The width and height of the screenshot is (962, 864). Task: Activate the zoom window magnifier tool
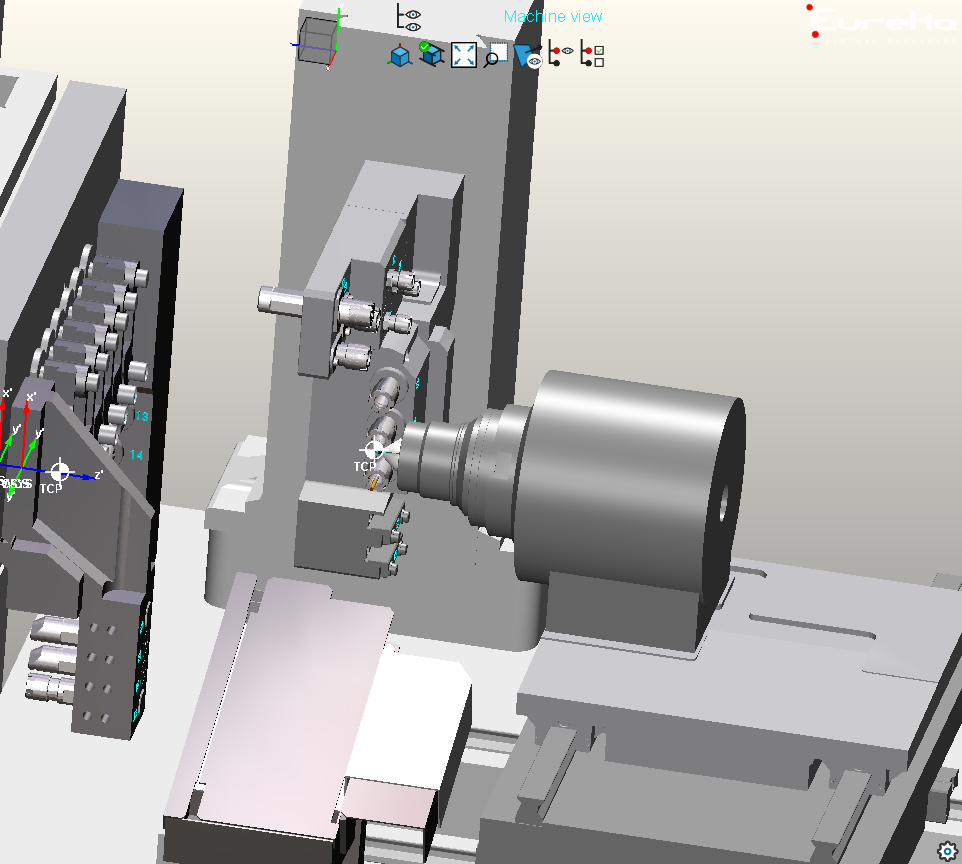(x=494, y=56)
